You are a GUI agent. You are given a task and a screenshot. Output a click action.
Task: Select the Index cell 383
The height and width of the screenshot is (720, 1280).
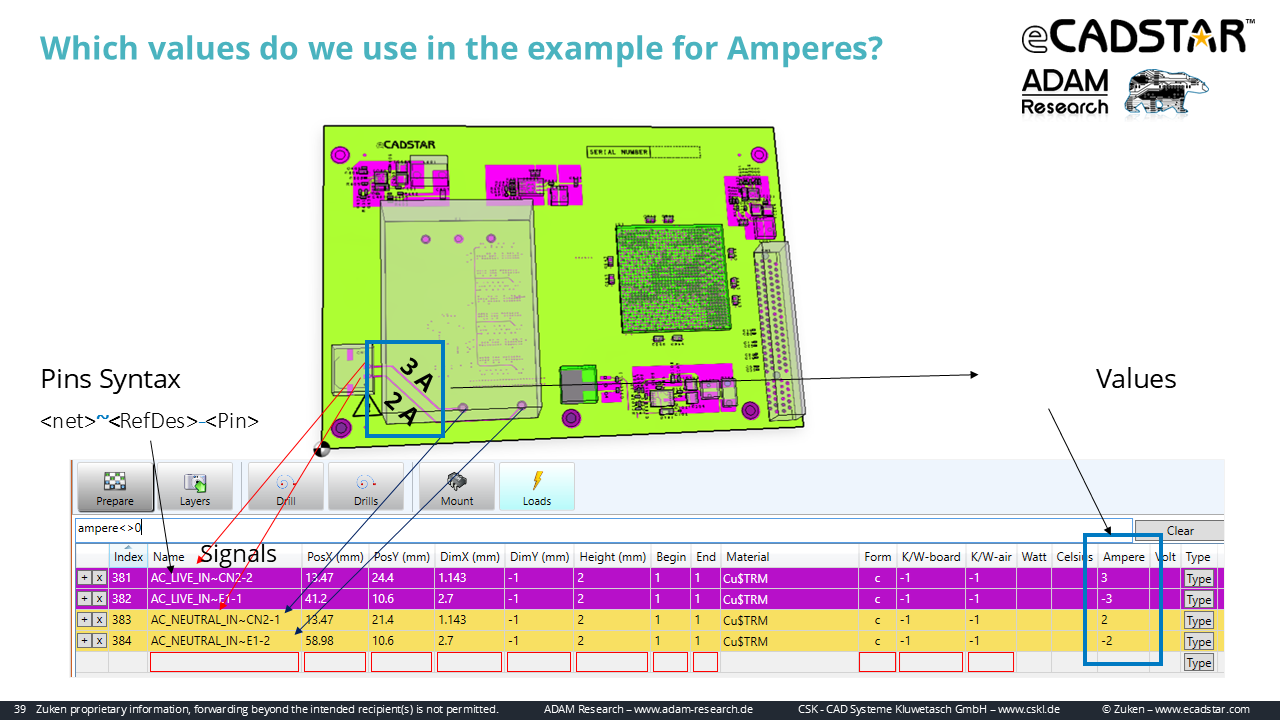128,620
